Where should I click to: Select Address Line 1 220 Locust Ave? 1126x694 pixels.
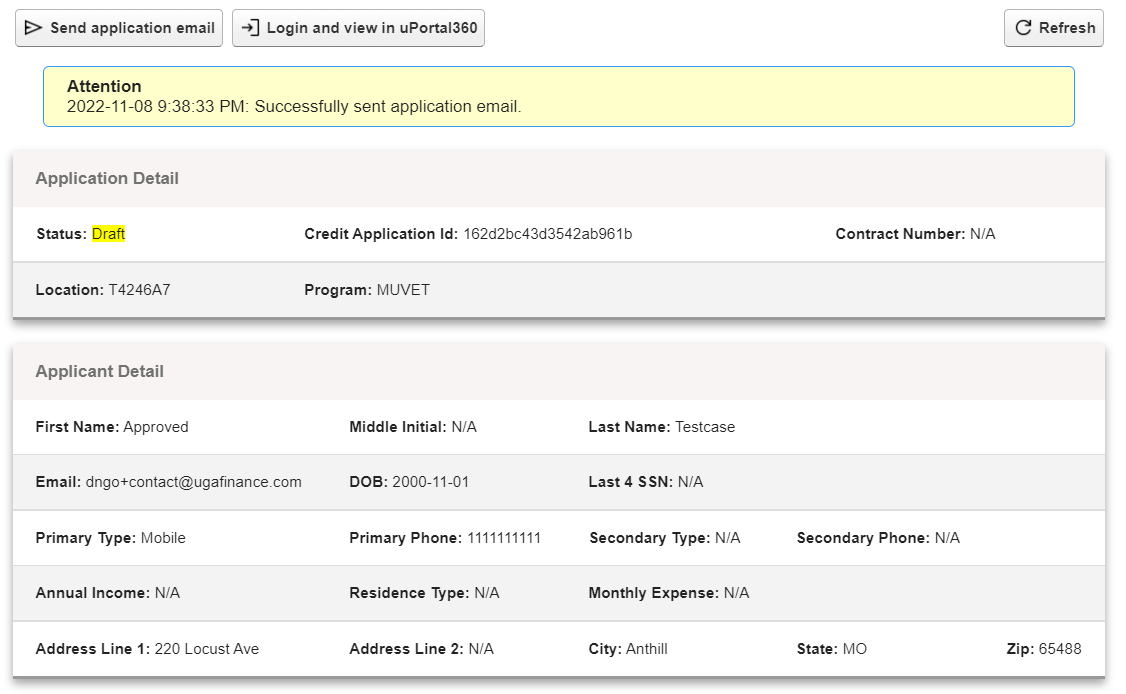[207, 649]
